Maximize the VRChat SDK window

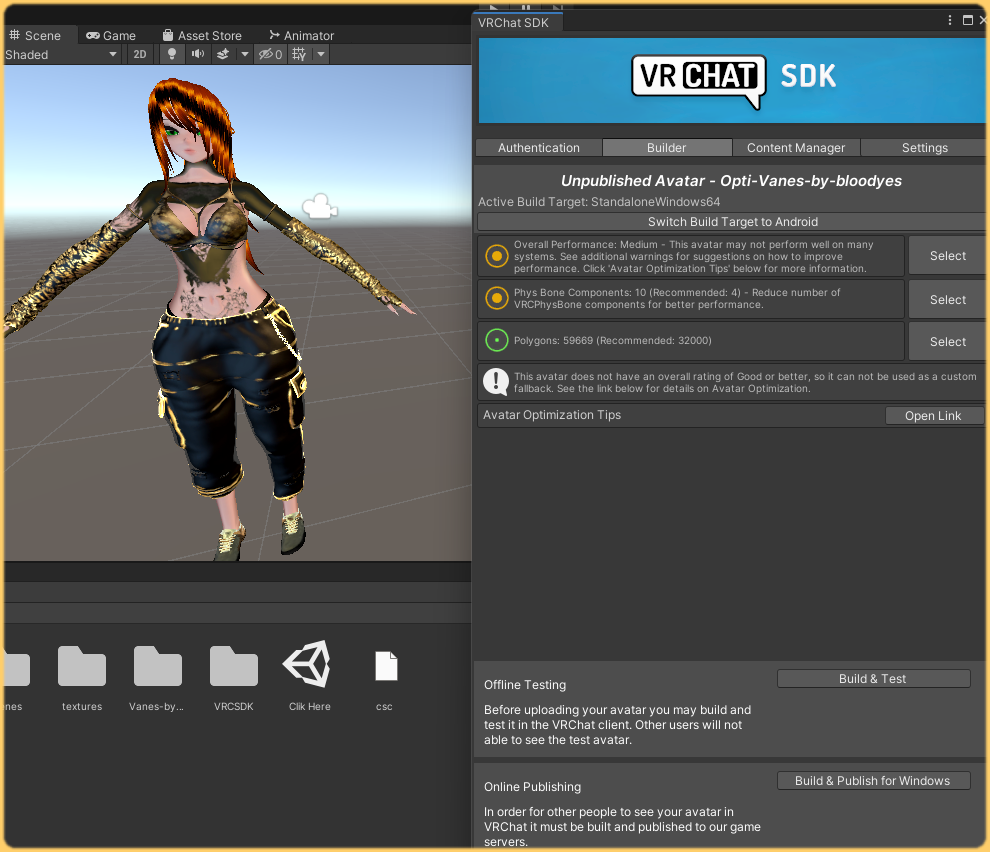(967, 20)
